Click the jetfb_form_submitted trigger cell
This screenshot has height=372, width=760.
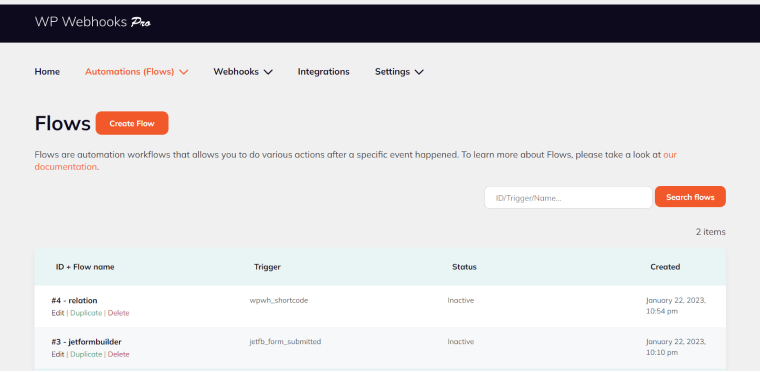(x=285, y=342)
